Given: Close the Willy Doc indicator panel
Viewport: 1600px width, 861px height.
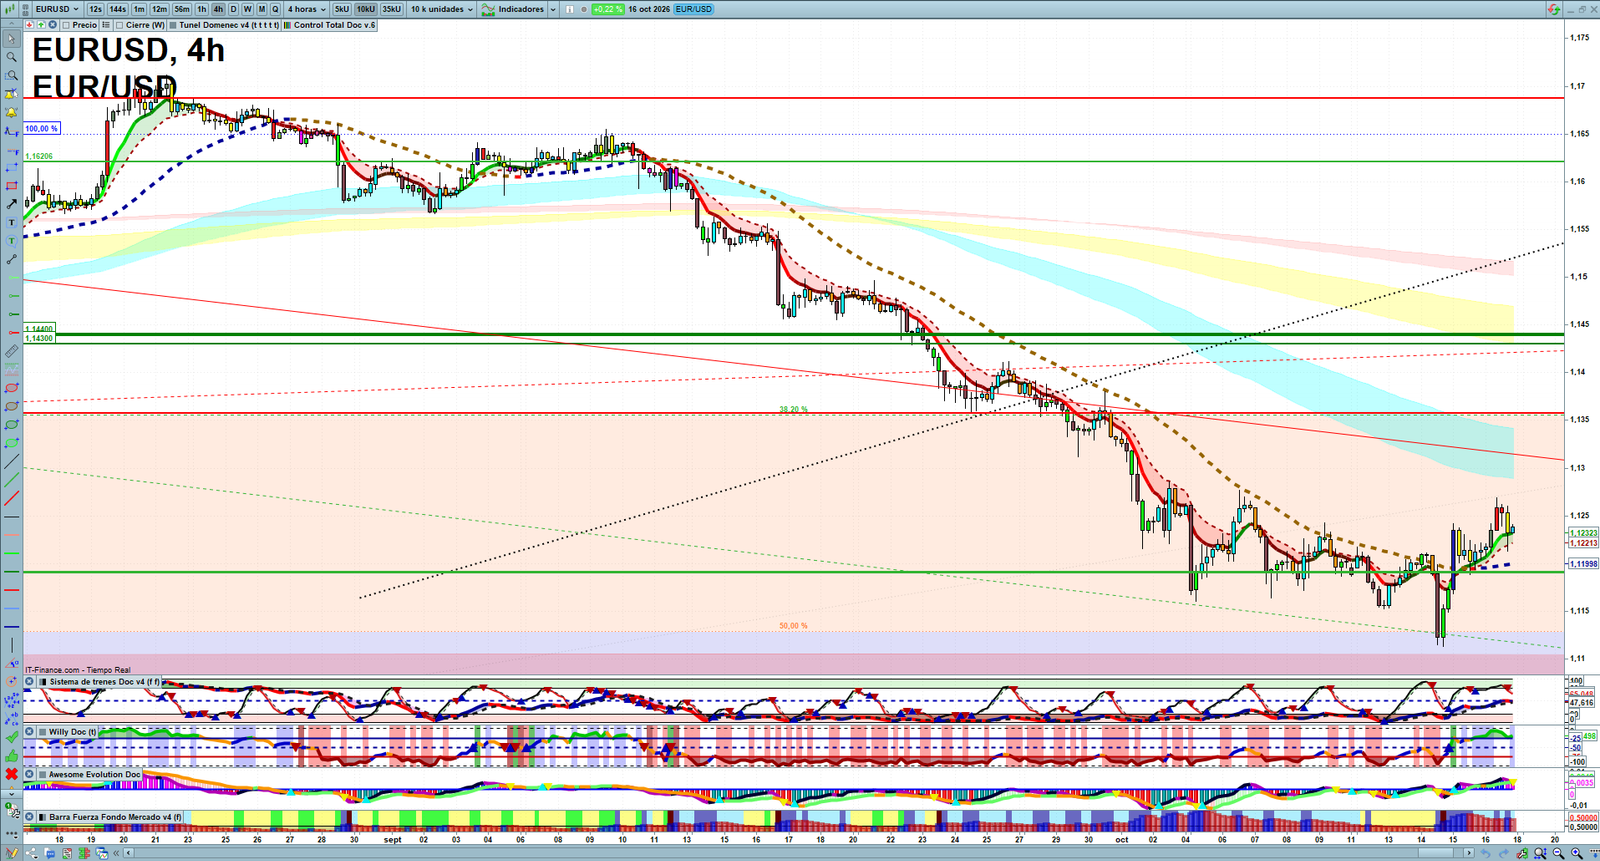Looking at the screenshot, I should coord(29,731).
